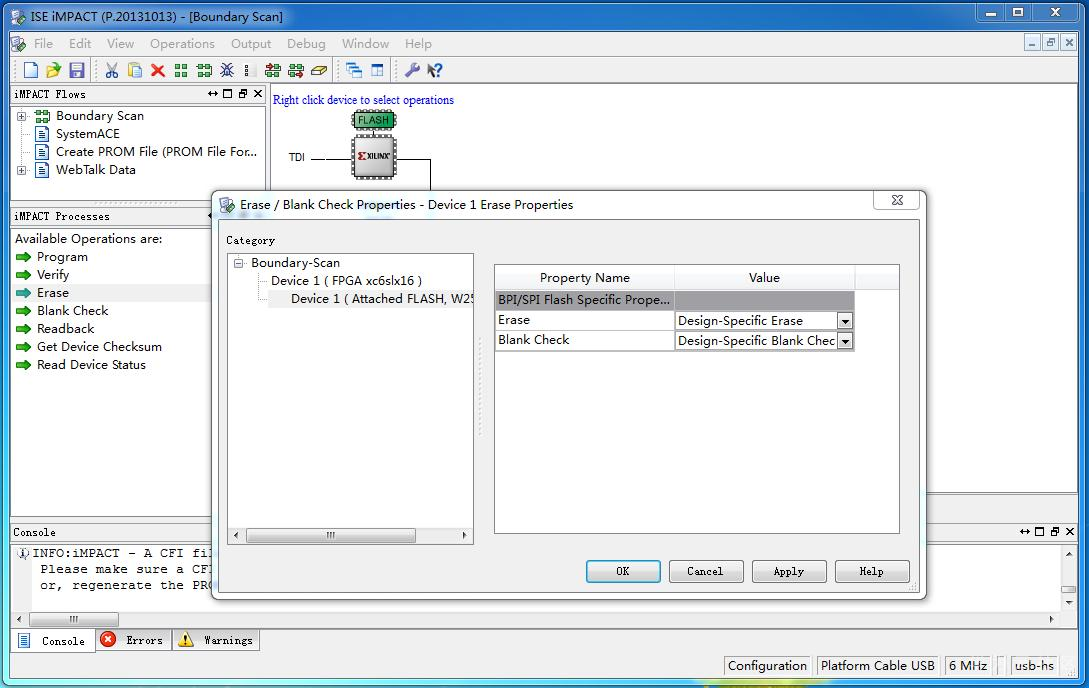Click the Copy toolbar icon
Image resolution: width=1089 pixels, height=688 pixels.
135,70
